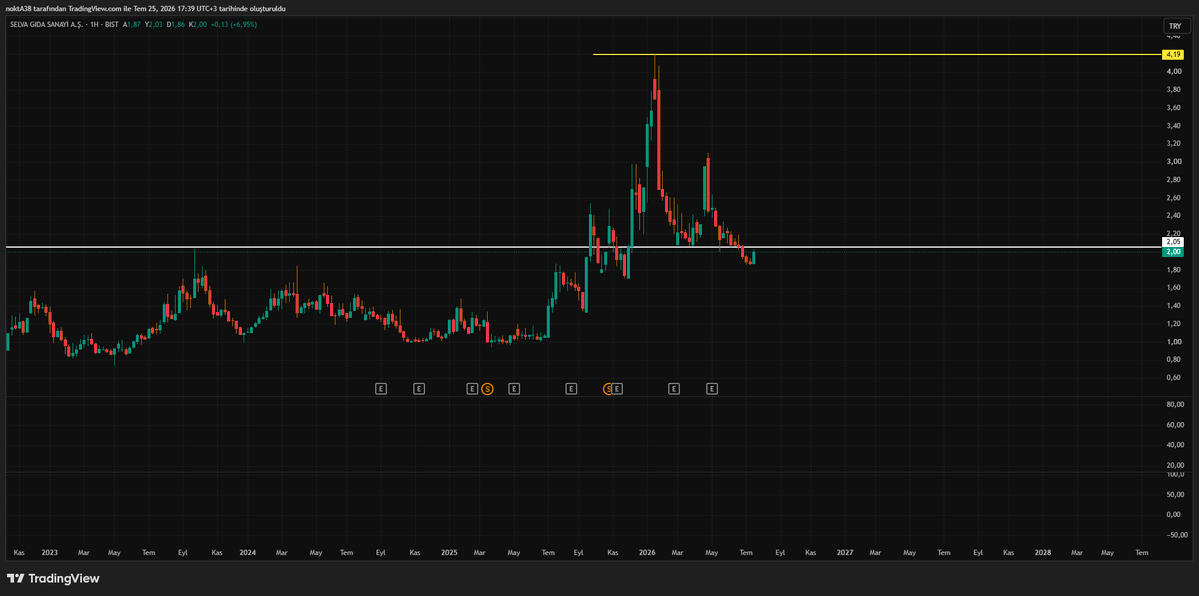Click the A1,87 open value
The width and height of the screenshot is (1199, 596).
click(x=131, y=24)
